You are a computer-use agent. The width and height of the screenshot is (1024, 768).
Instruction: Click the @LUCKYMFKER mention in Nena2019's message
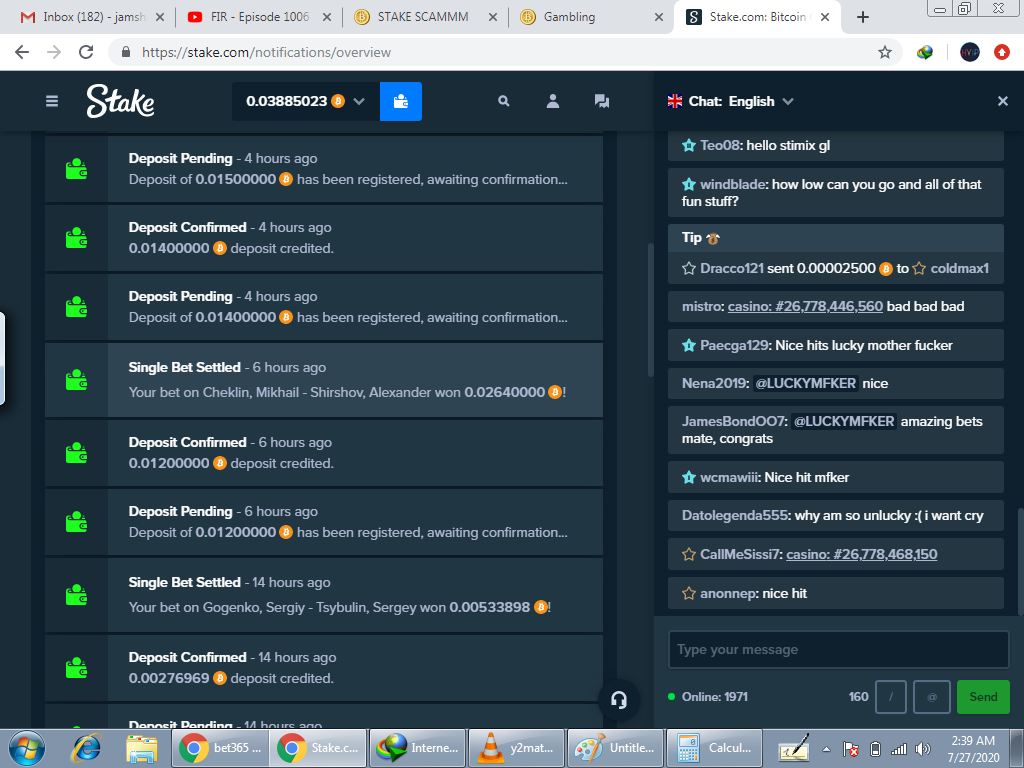pyautogui.click(x=805, y=383)
